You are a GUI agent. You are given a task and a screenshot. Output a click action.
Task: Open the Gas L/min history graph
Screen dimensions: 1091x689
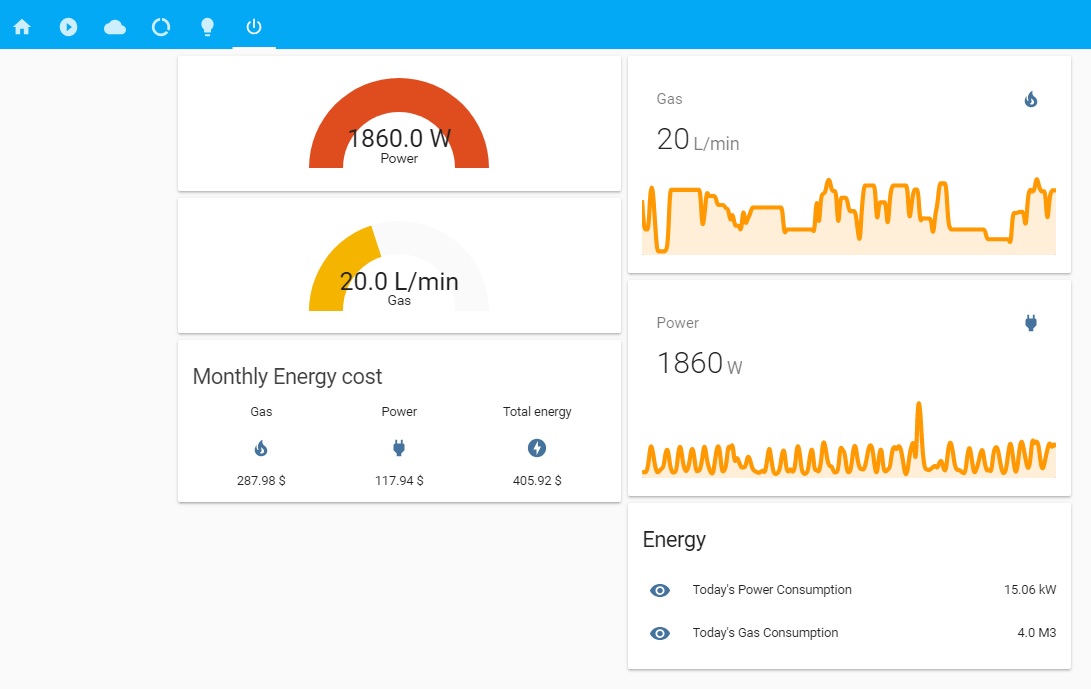(x=848, y=215)
